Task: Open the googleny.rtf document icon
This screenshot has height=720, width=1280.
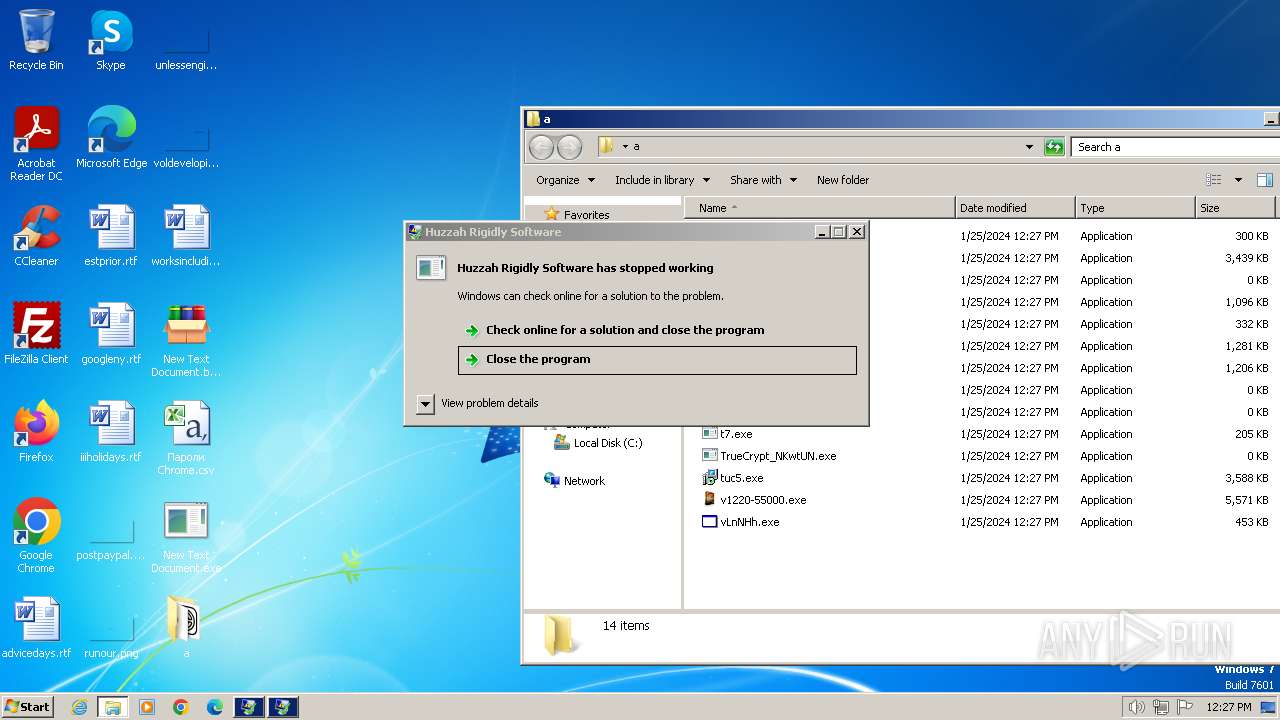Action: tap(111, 333)
